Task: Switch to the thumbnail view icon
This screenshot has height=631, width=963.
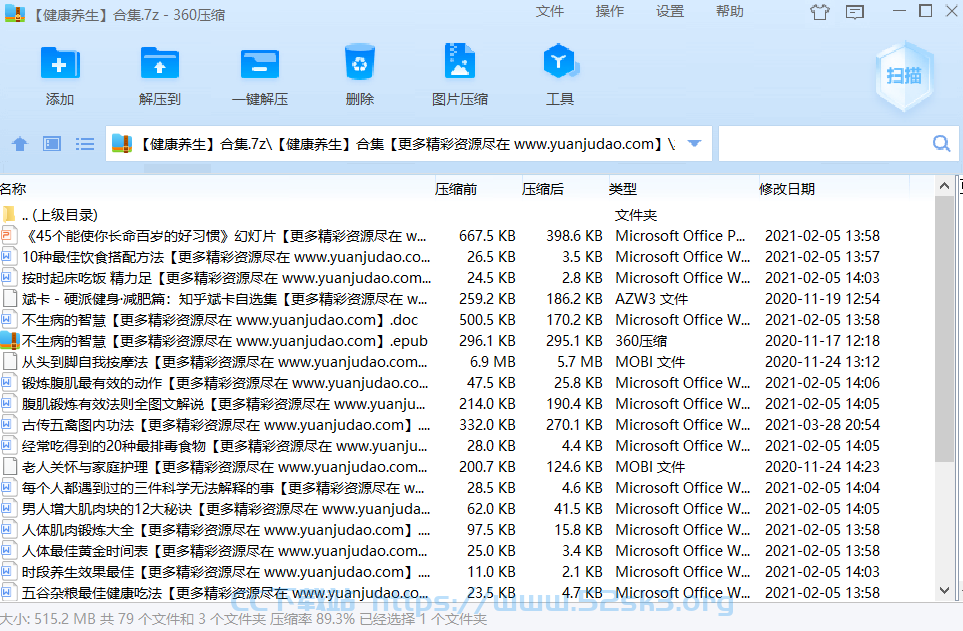Action: (x=52, y=144)
